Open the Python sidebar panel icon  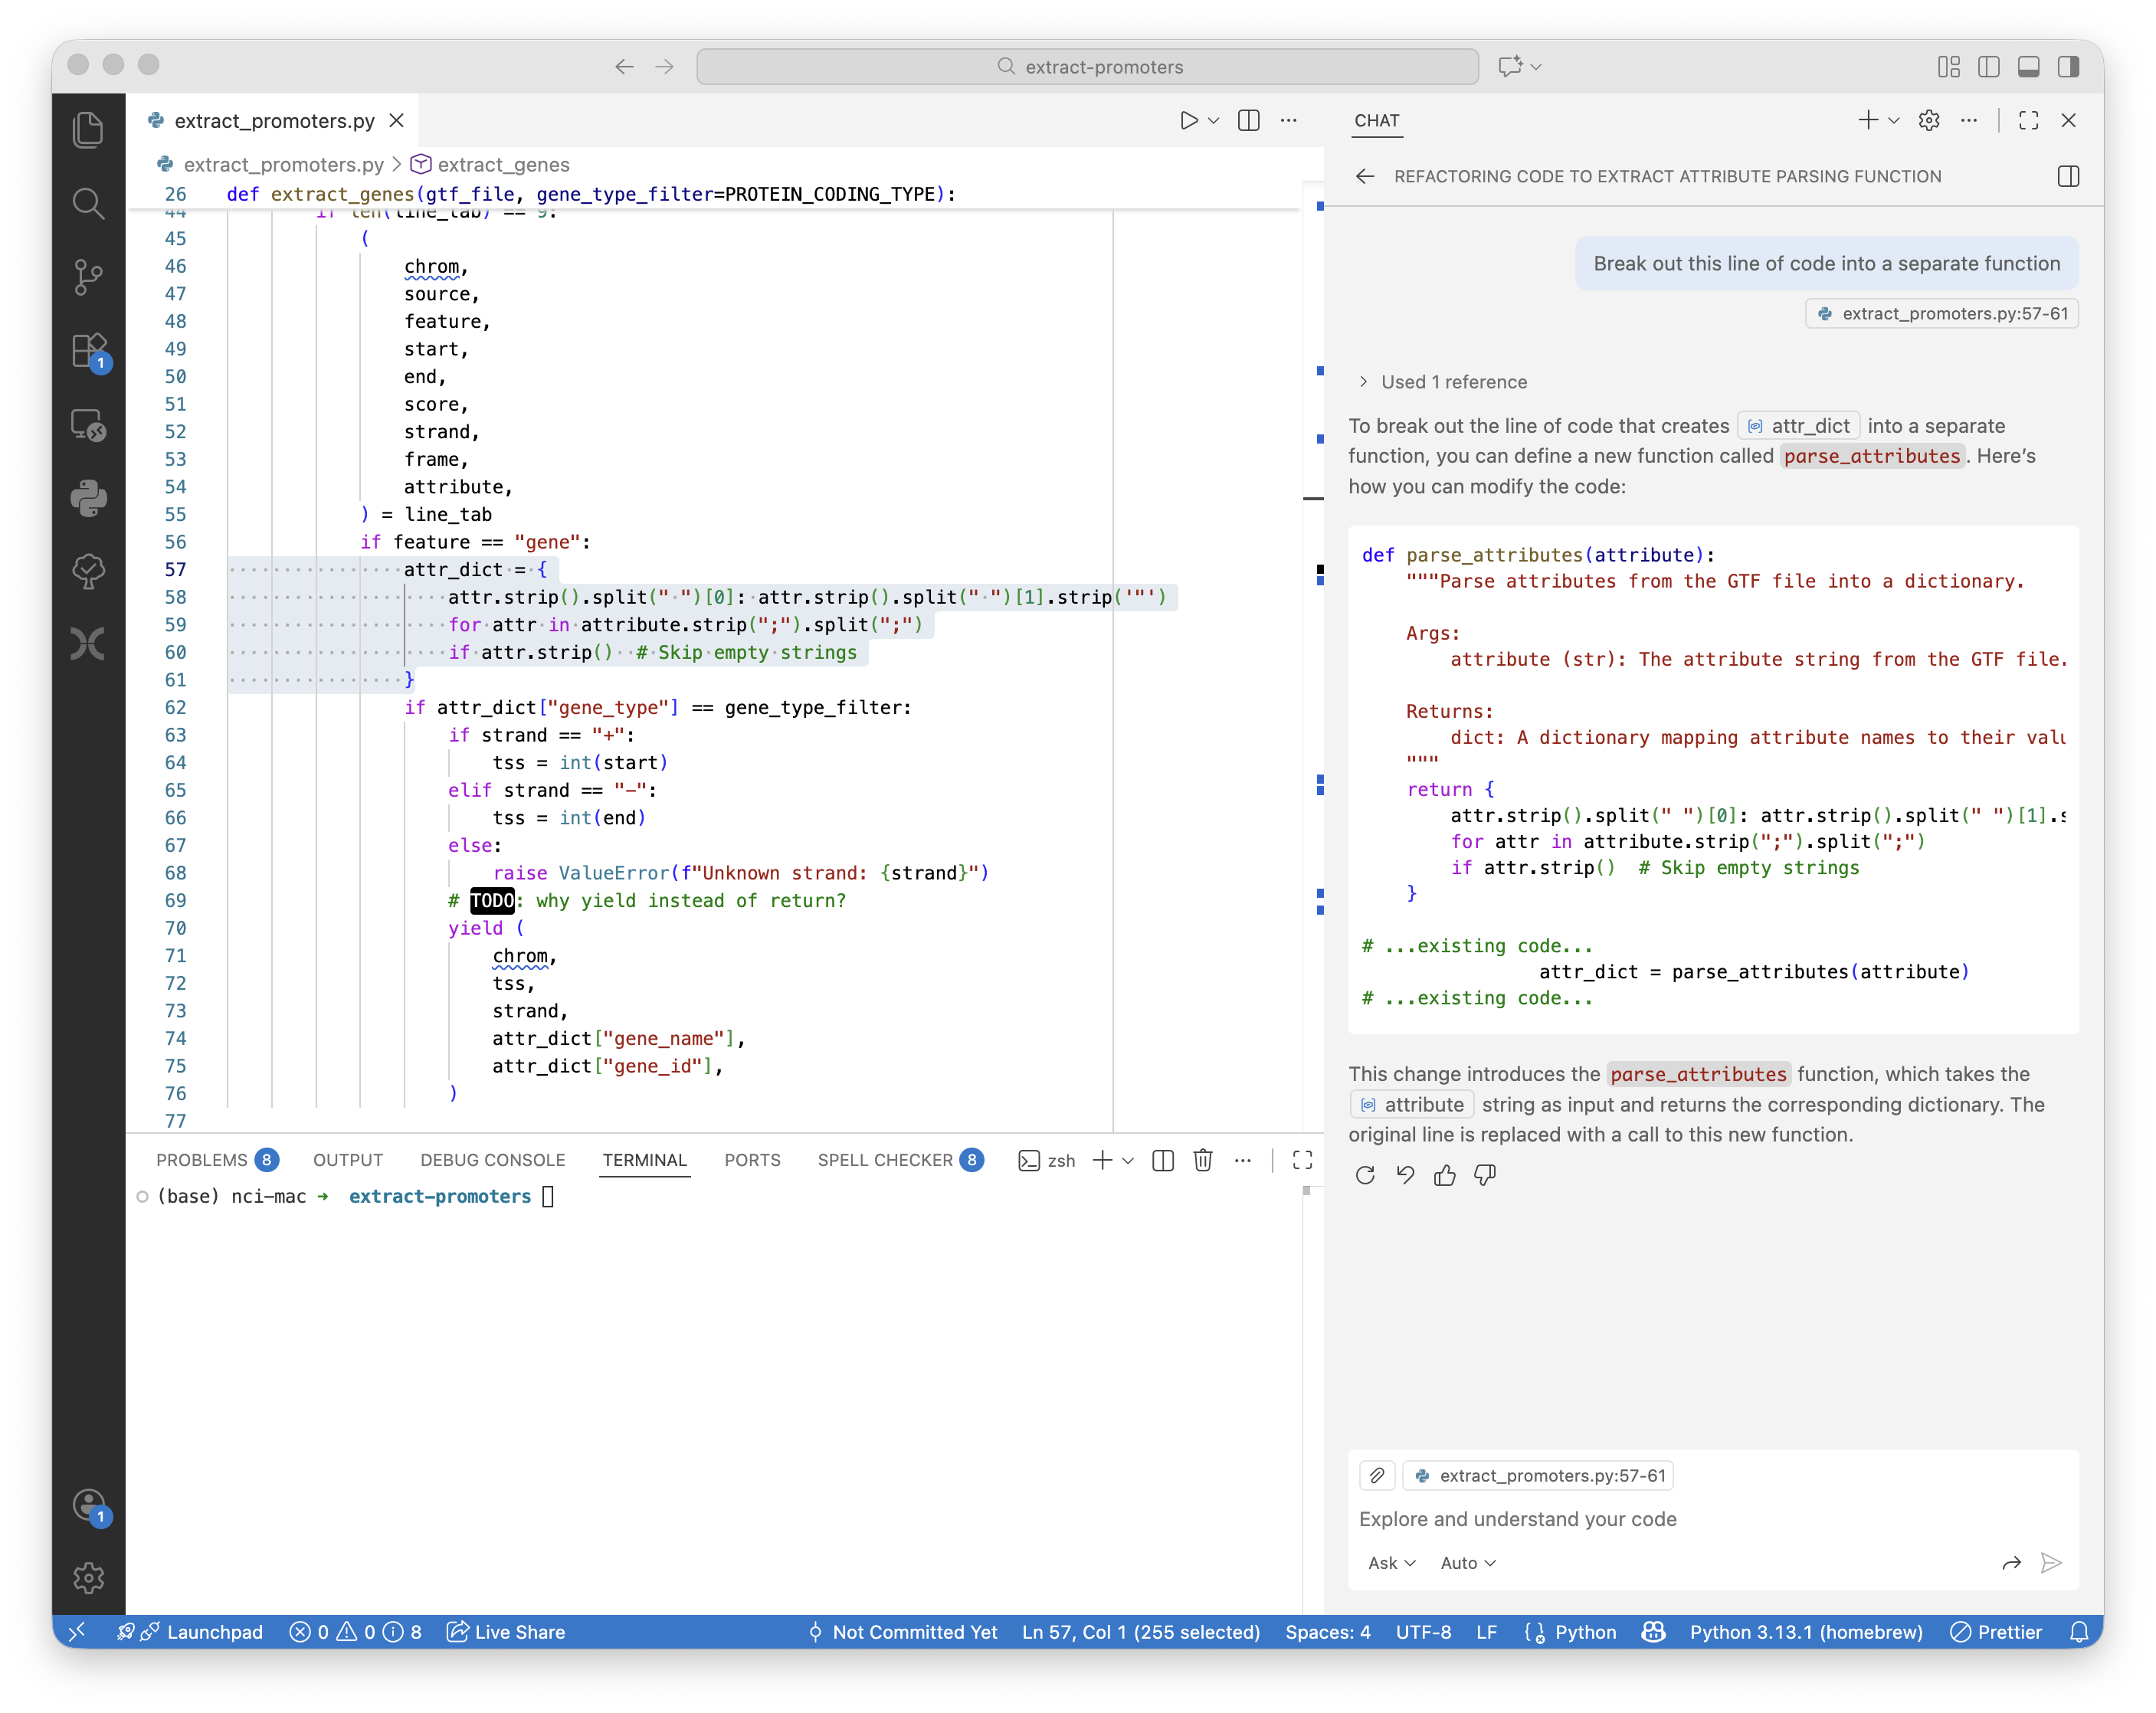88,498
